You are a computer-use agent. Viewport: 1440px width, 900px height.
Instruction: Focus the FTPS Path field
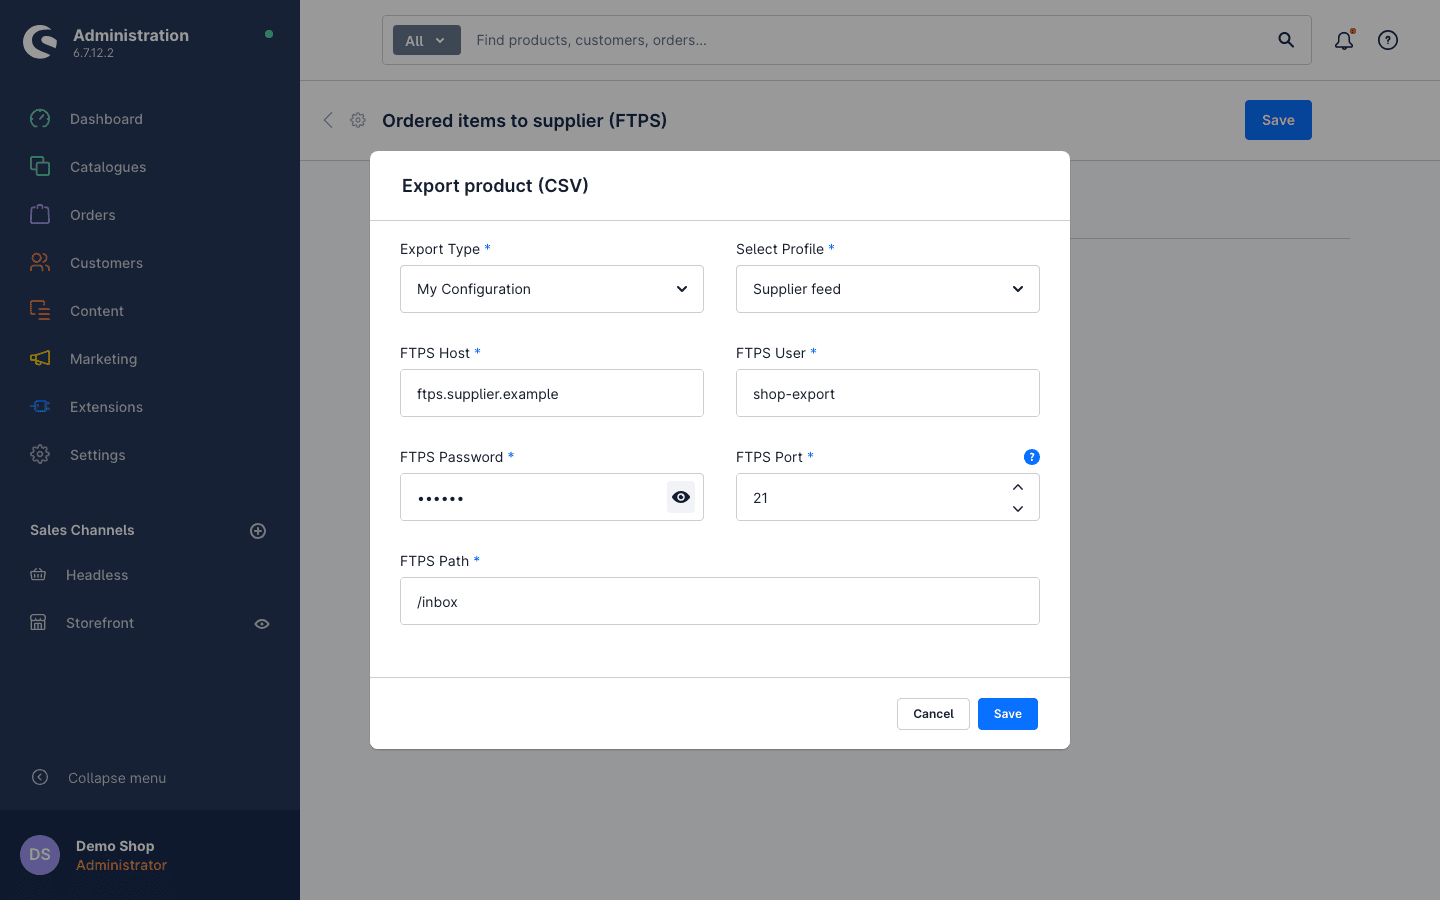pos(720,601)
